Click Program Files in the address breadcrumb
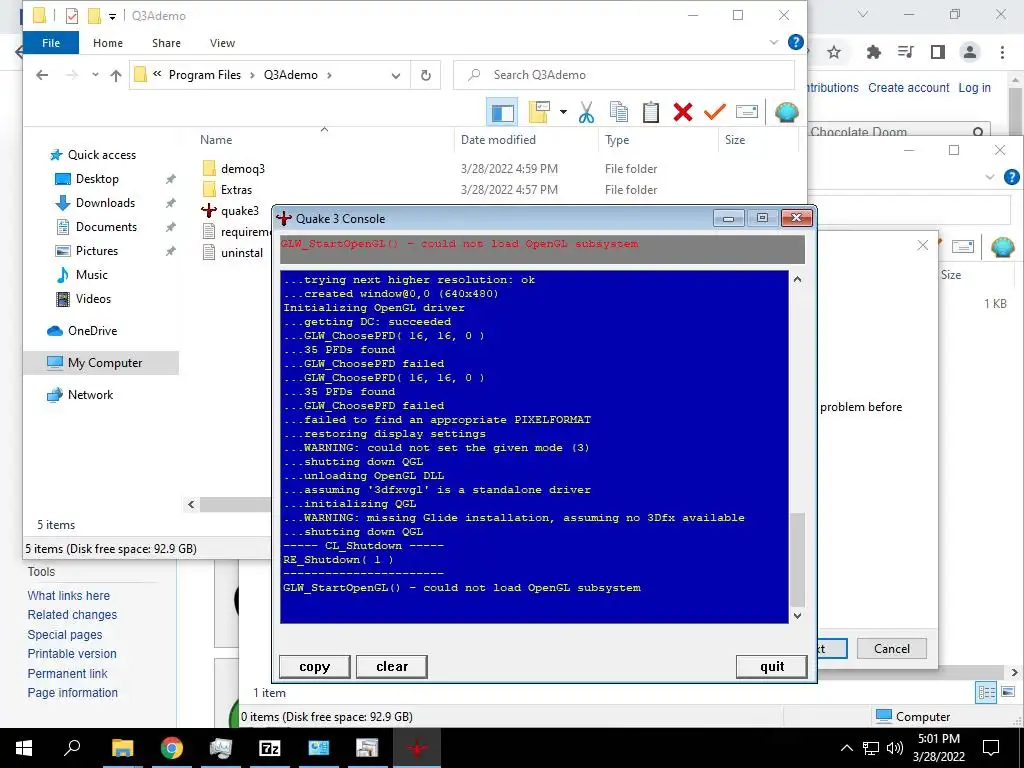Screen dimensions: 1024x768 [204, 75]
